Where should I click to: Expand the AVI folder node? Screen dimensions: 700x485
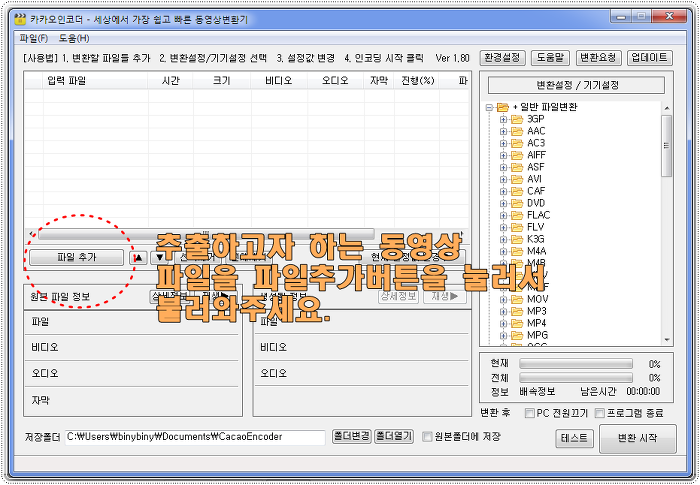click(503, 180)
